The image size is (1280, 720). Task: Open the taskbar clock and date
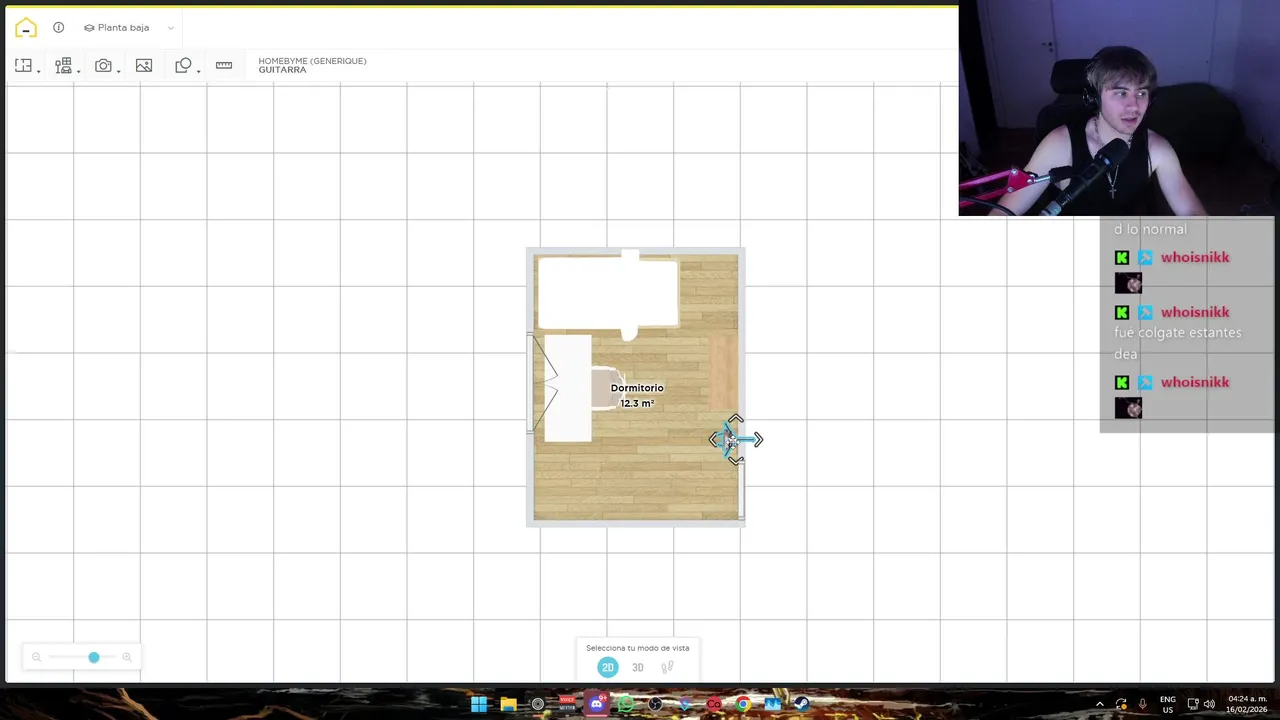1247,704
